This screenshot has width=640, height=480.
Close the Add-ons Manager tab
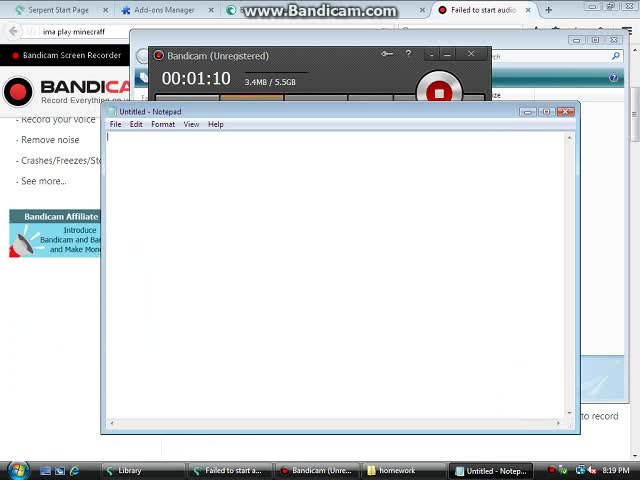coord(211,10)
